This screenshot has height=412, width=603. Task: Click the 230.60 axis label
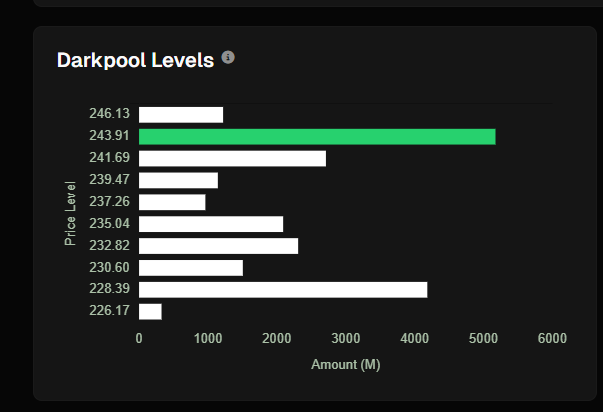tap(110, 267)
